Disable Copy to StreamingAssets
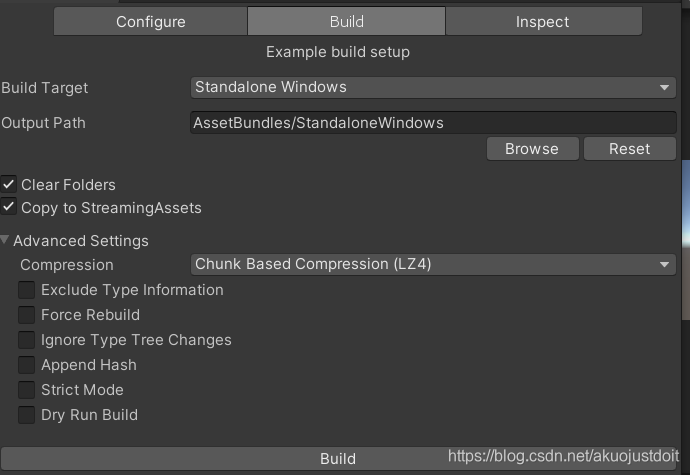The height and width of the screenshot is (475, 690). [9, 208]
